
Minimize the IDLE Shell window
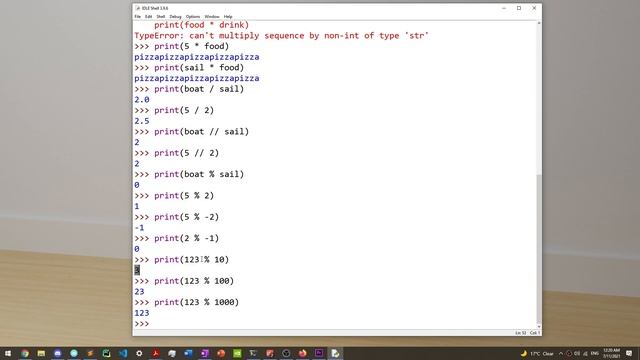(504, 8)
